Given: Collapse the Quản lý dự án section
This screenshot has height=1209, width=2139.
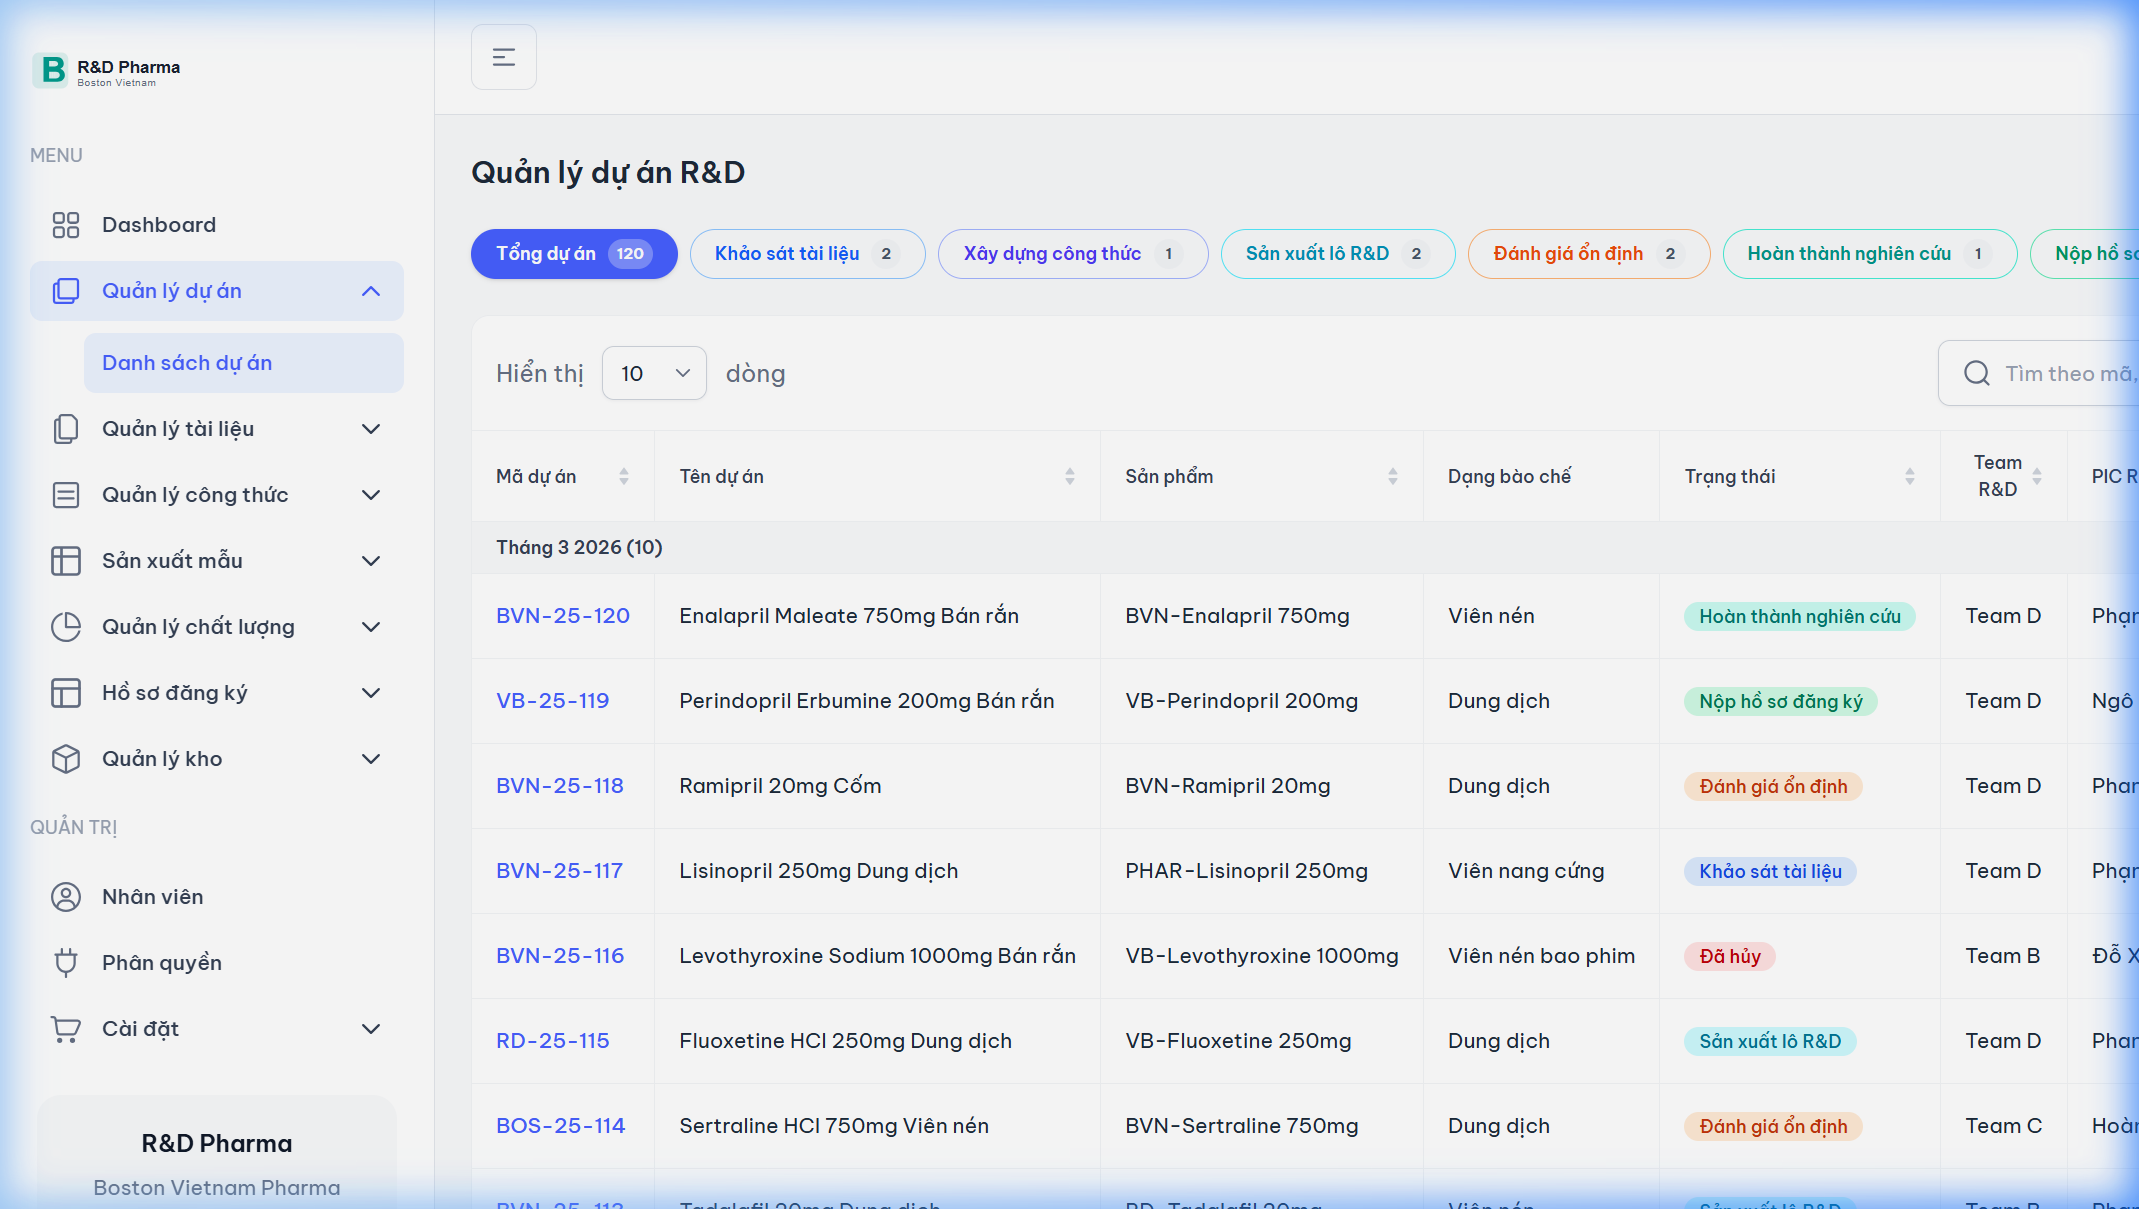Looking at the screenshot, I should 371,291.
